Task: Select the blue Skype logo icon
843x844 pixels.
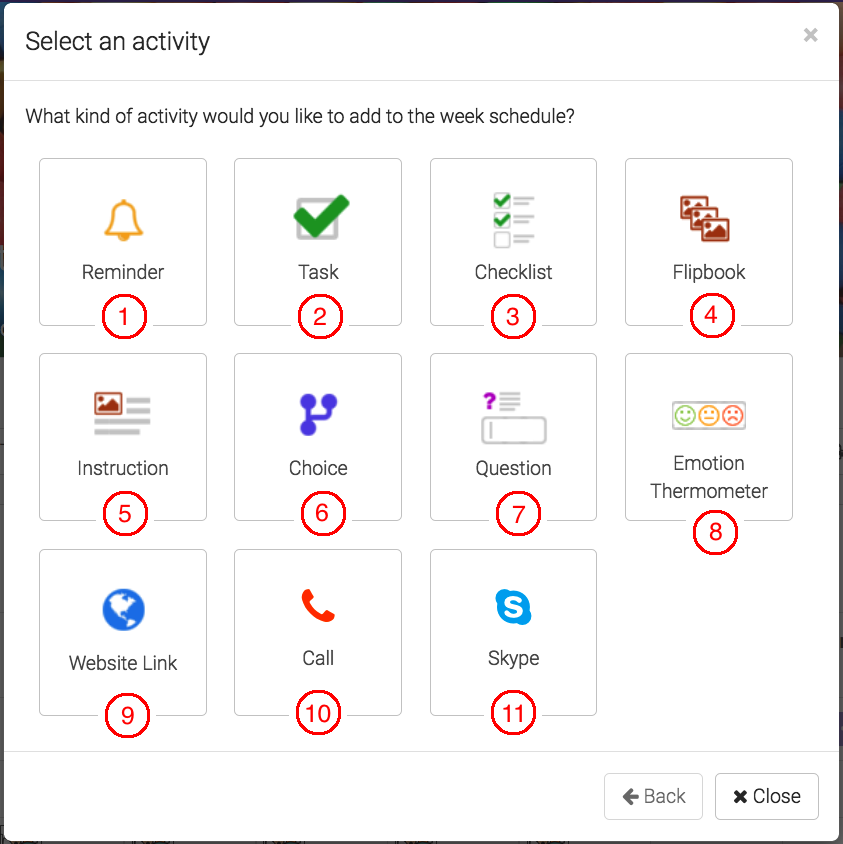Action: [x=513, y=607]
